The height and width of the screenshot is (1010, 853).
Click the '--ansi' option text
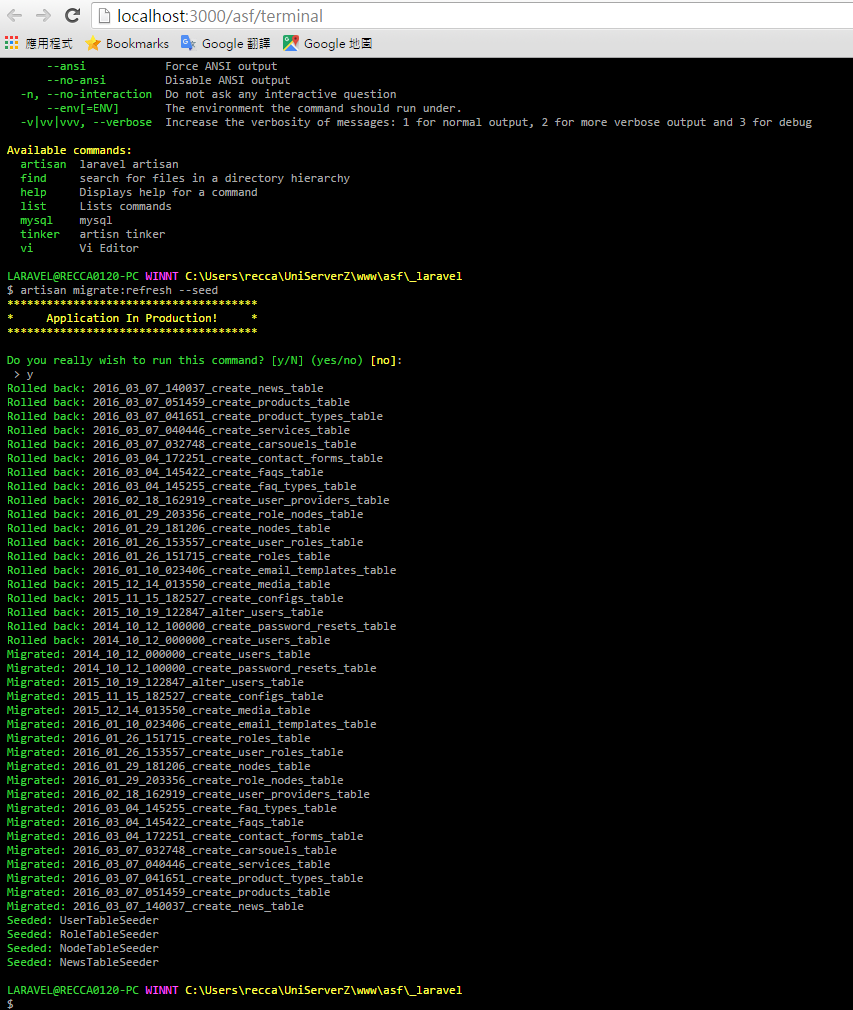[66, 66]
